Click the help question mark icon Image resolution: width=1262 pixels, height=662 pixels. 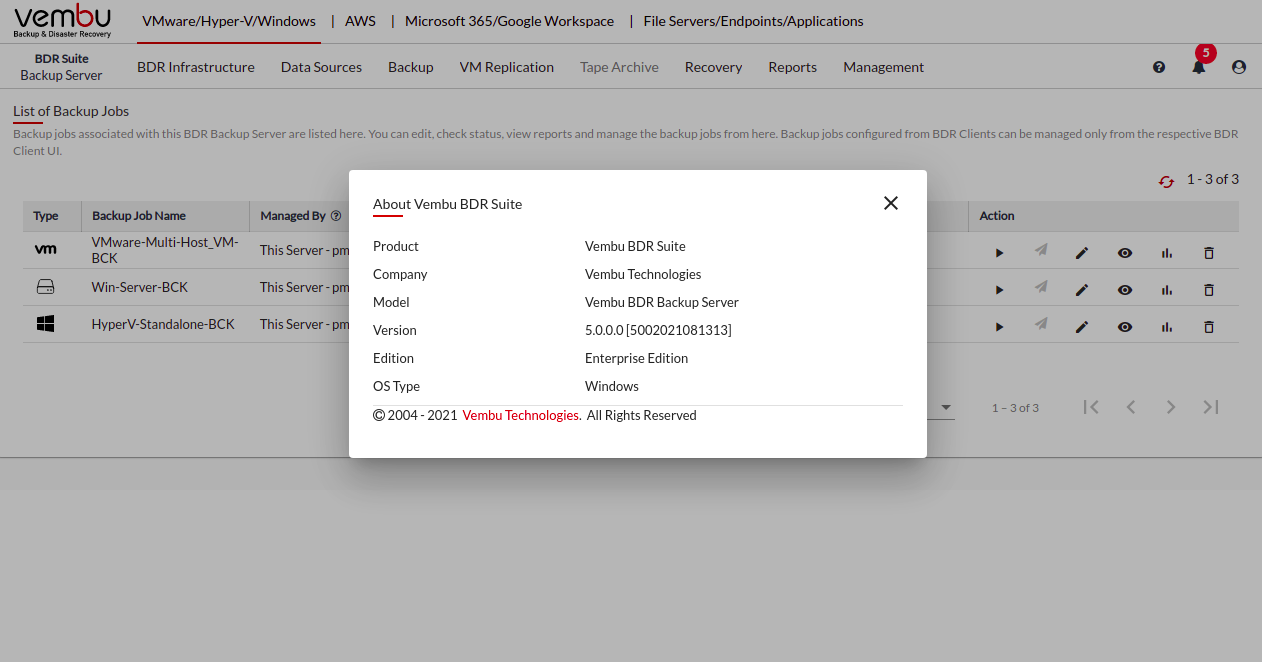point(1159,67)
